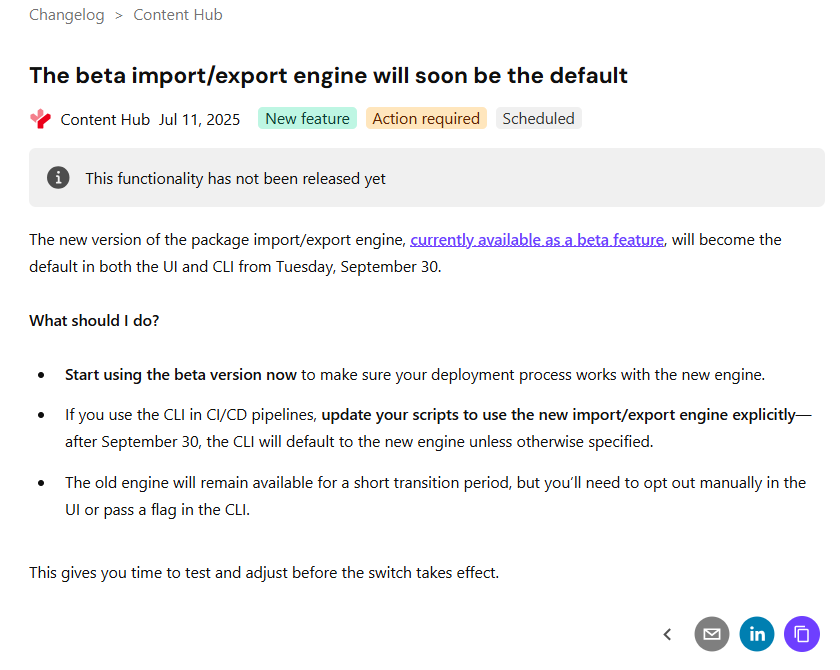Click the 'What should I do?' heading
The width and height of the screenshot is (840, 670).
(x=94, y=321)
